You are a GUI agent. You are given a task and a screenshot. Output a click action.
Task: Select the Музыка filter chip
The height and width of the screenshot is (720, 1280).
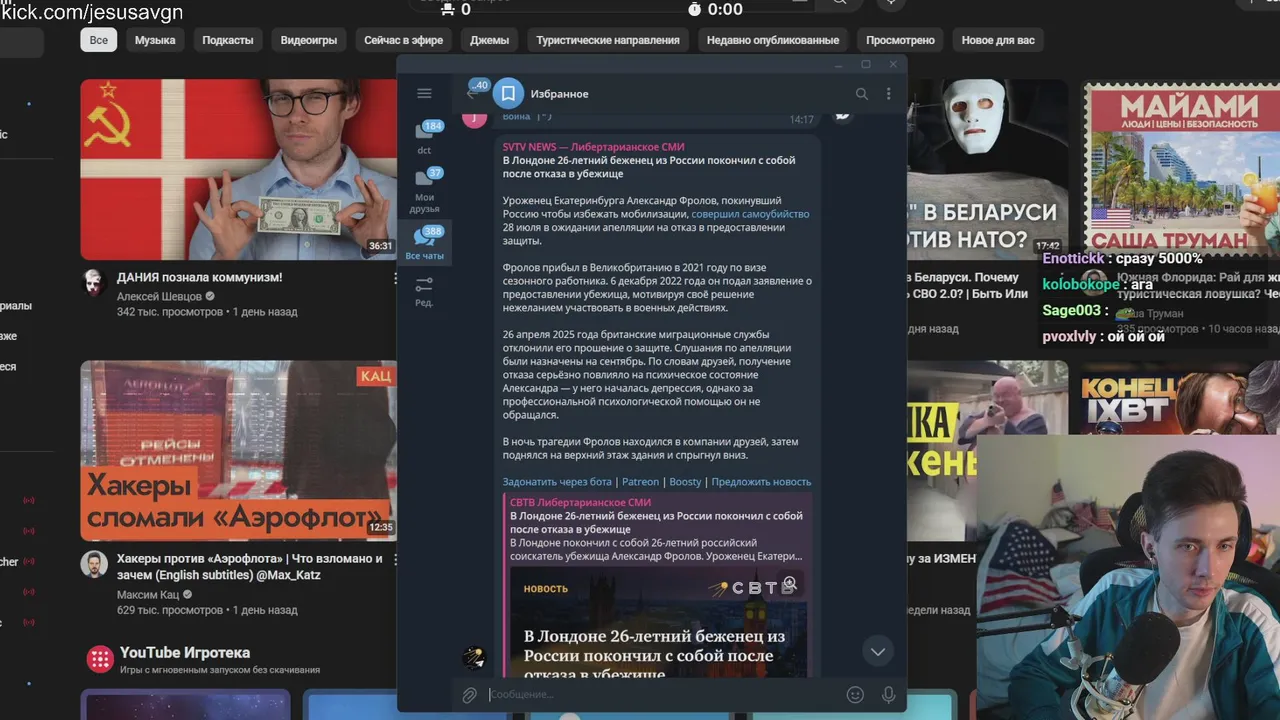click(x=155, y=40)
